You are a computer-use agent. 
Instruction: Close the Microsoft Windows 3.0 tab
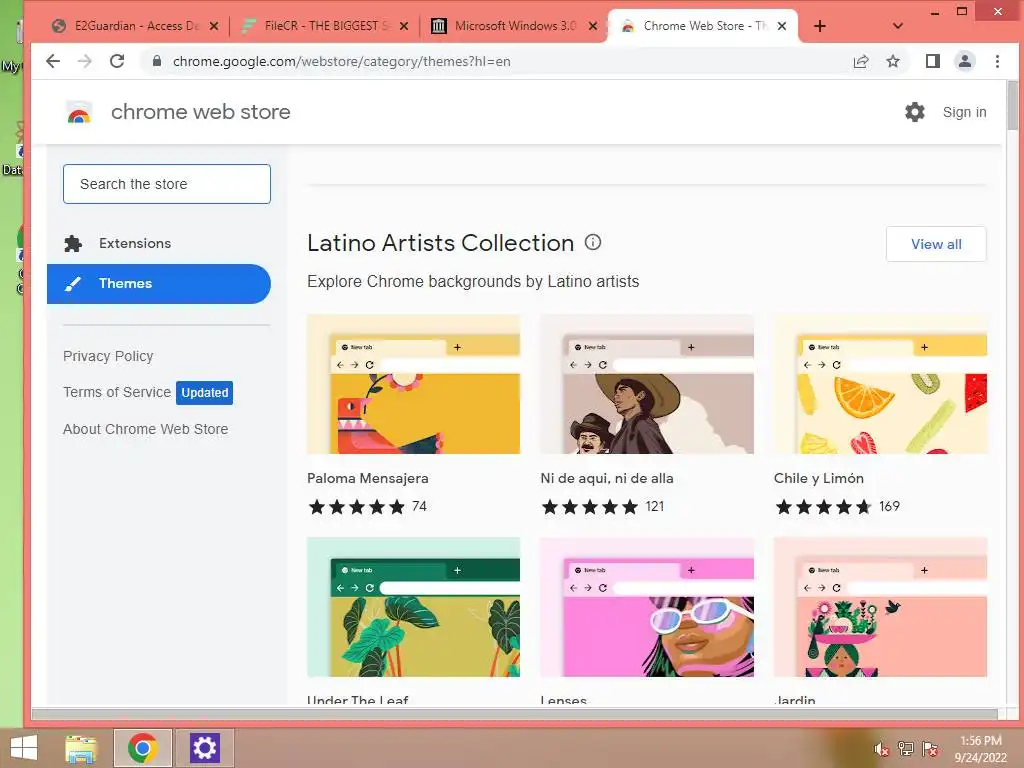(x=592, y=26)
